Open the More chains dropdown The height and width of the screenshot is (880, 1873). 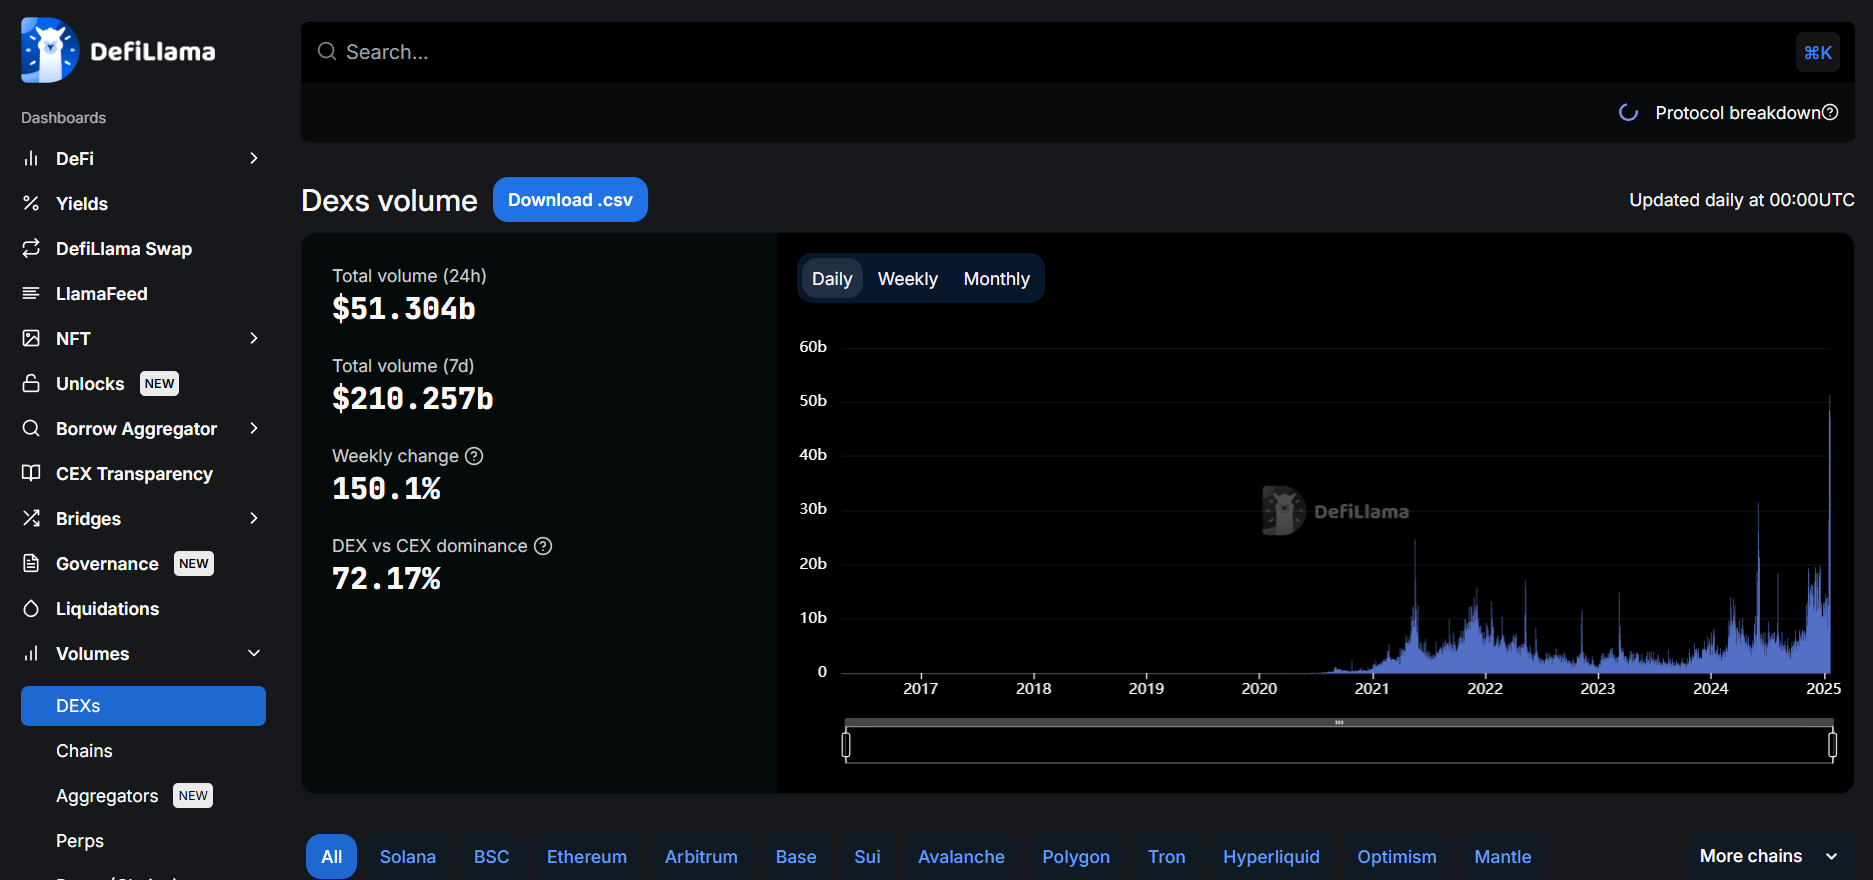[1769, 856]
